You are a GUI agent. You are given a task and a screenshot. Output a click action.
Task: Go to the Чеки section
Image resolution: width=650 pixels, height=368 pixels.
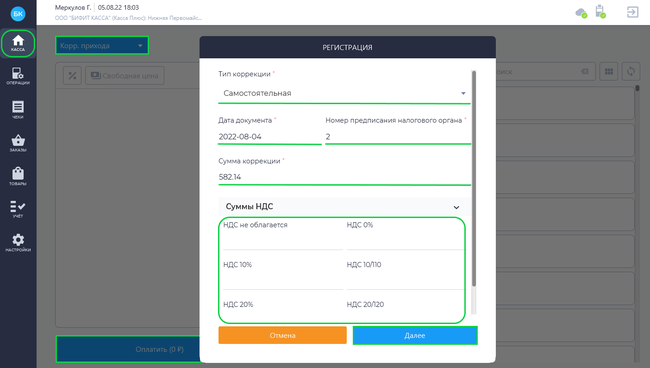pyautogui.click(x=18, y=110)
